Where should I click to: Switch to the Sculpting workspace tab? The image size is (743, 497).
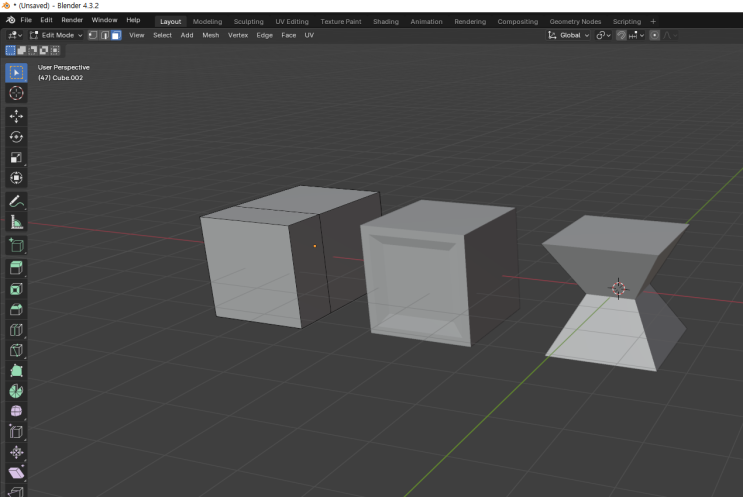(x=247, y=21)
